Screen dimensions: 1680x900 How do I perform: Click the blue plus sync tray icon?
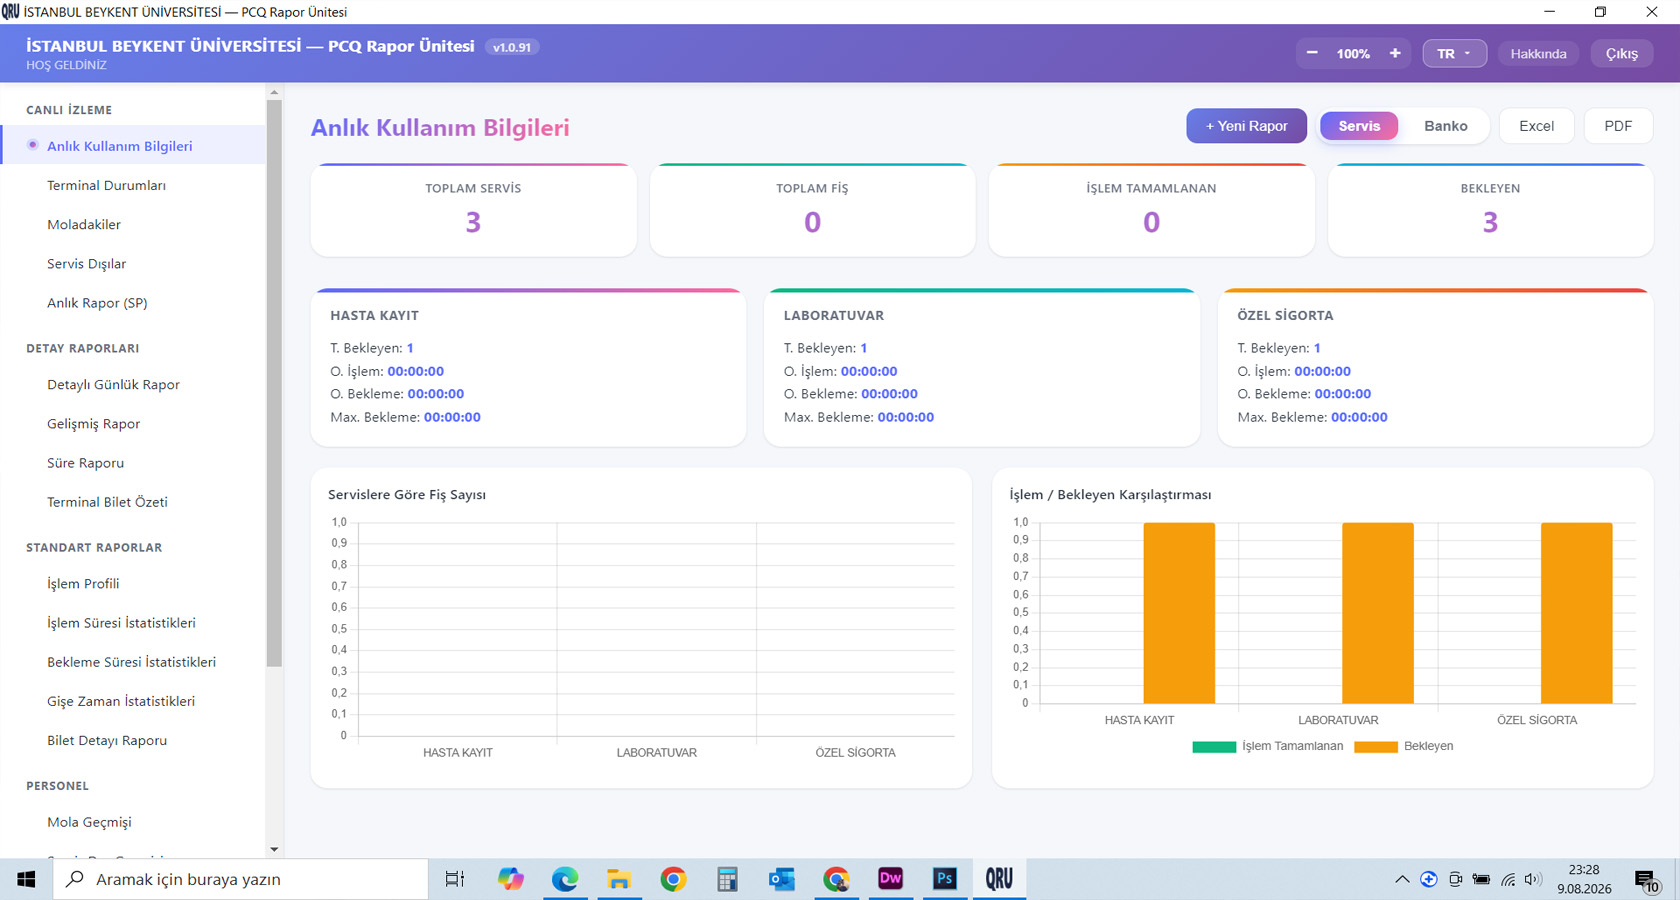pos(1429,879)
